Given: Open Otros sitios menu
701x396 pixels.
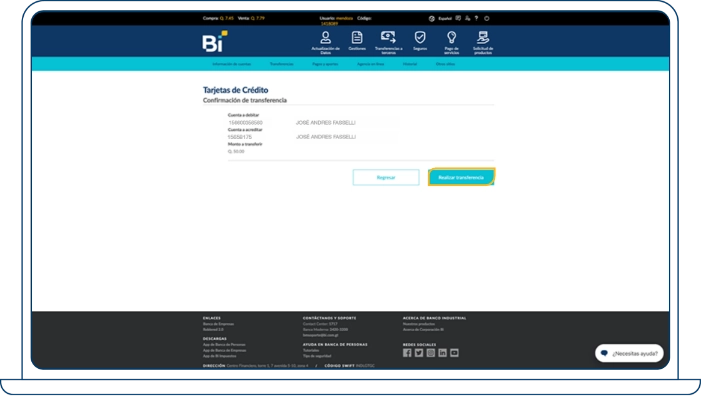Looking at the screenshot, I should coord(445,64).
